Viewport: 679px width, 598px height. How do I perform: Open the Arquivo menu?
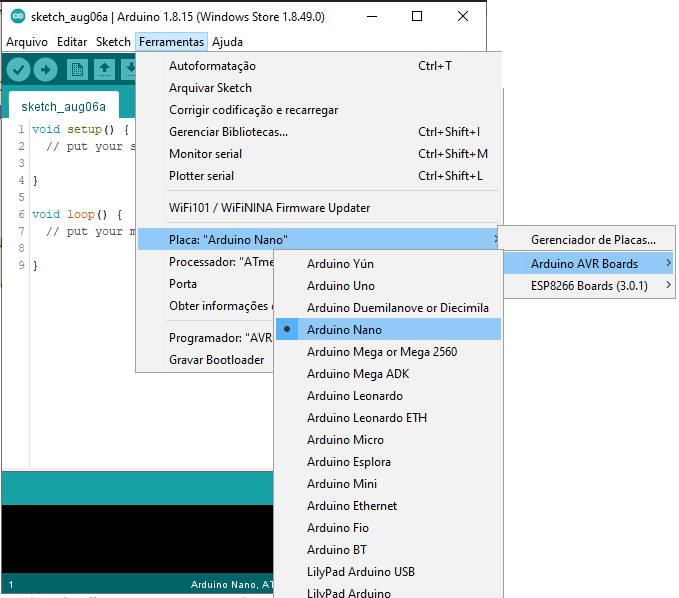[x=27, y=42]
